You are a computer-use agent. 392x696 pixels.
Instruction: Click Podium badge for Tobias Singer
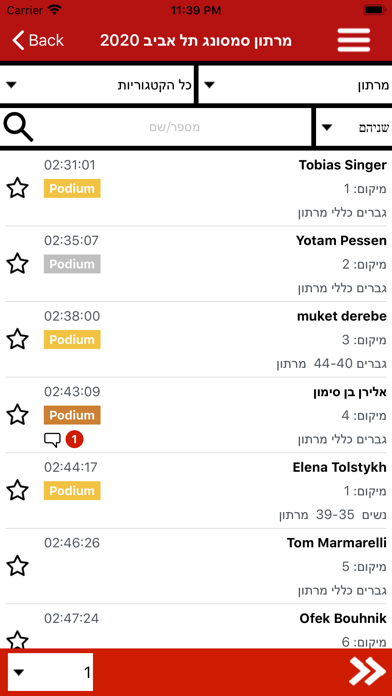click(x=72, y=189)
